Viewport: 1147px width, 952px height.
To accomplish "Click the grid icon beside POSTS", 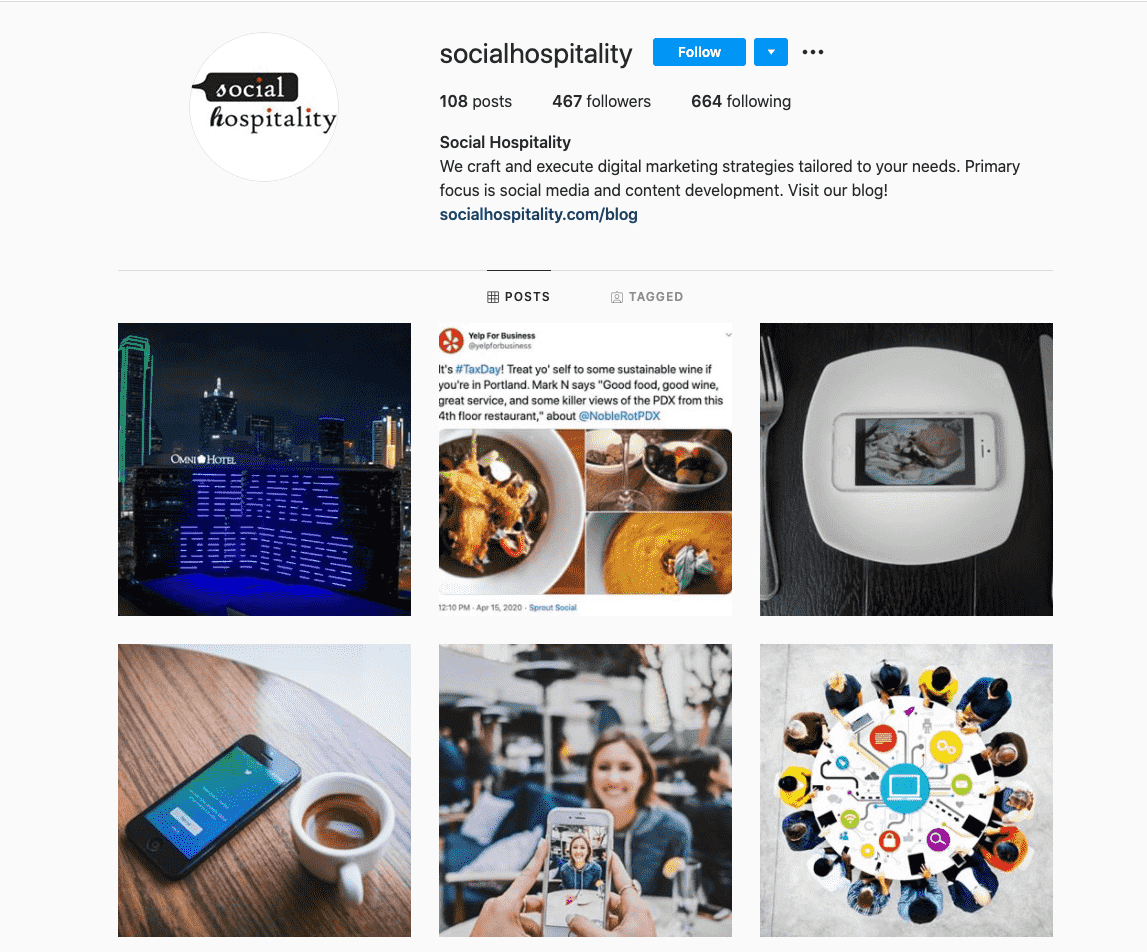I will (x=493, y=296).
